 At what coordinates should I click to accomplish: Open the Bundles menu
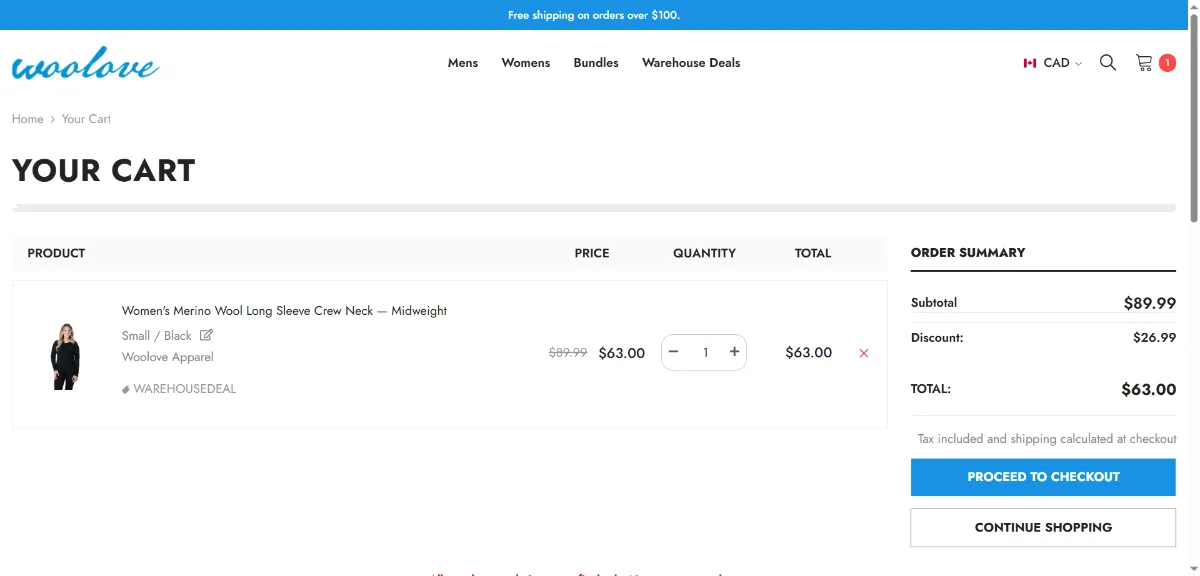tap(596, 63)
